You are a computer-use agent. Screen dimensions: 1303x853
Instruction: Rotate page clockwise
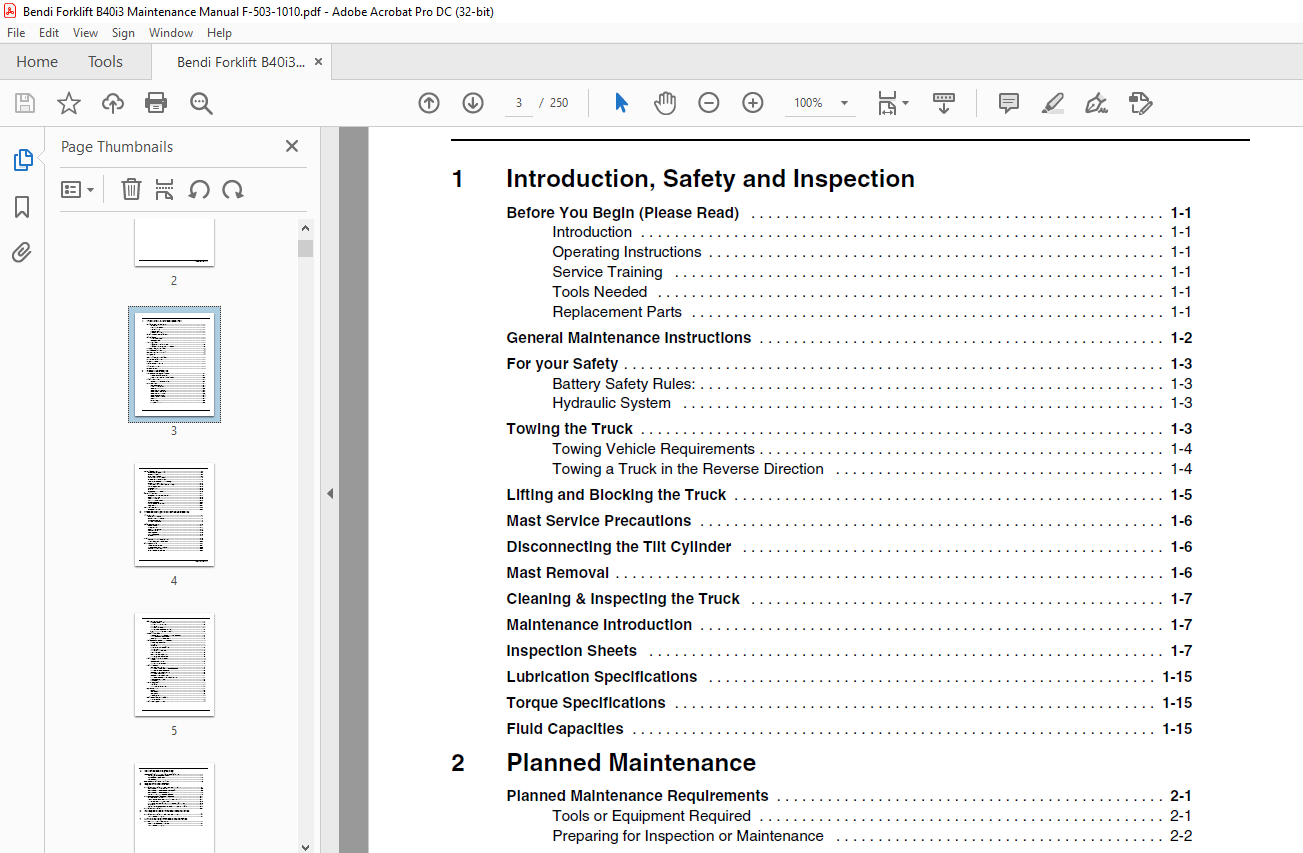point(233,189)
